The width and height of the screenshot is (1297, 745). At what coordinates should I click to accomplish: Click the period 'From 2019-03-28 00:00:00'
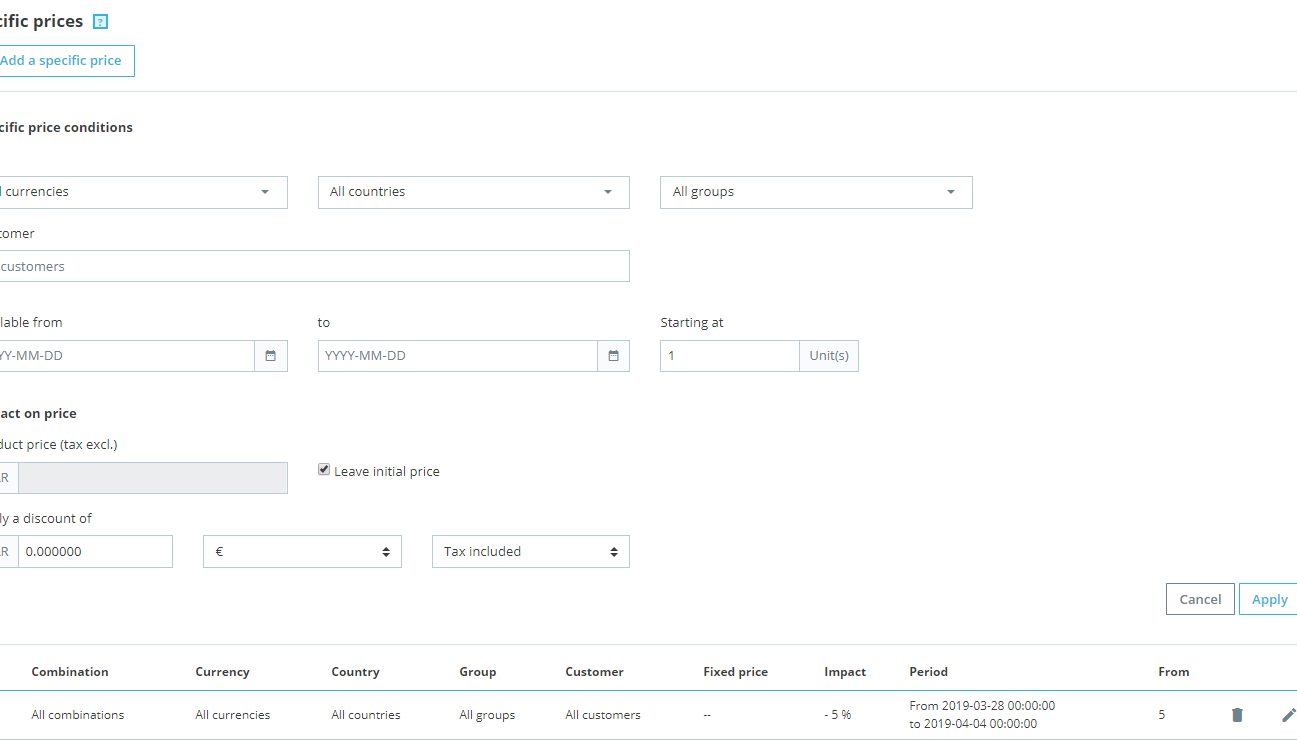982,706
